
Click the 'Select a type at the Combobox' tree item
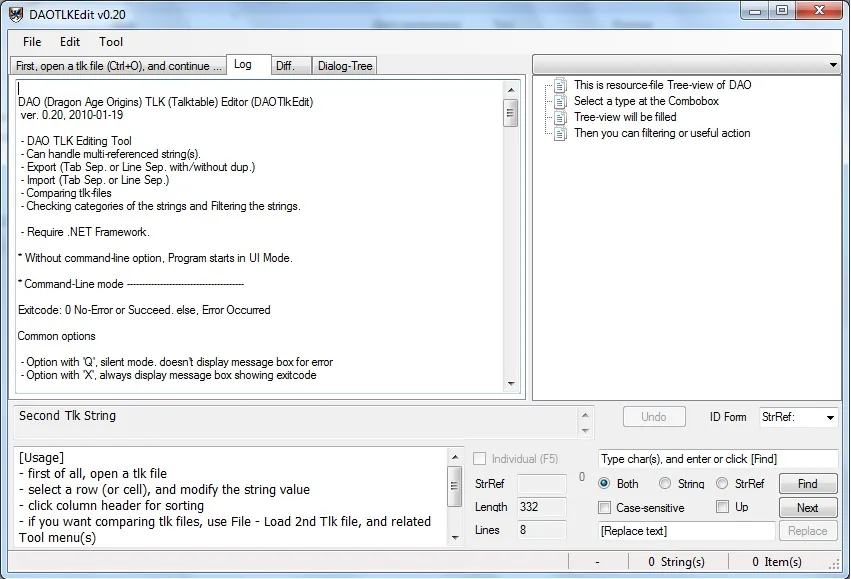(645, 101)
